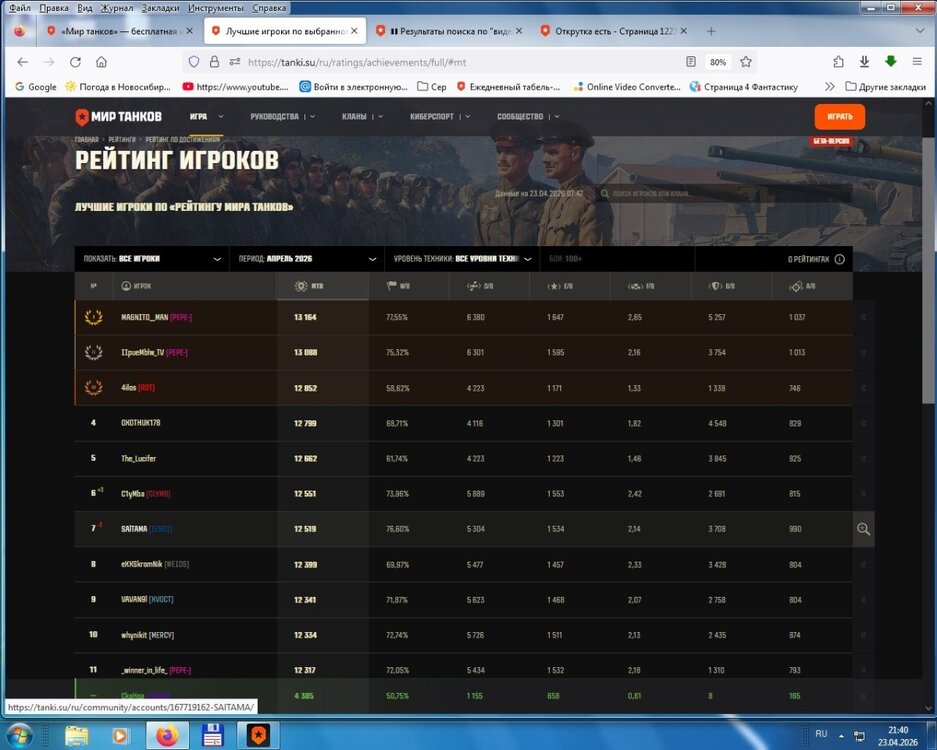Open the downloads arrow icon in toolbar
Viewport: 937px width, 750px height.
(x=864, y=62)
